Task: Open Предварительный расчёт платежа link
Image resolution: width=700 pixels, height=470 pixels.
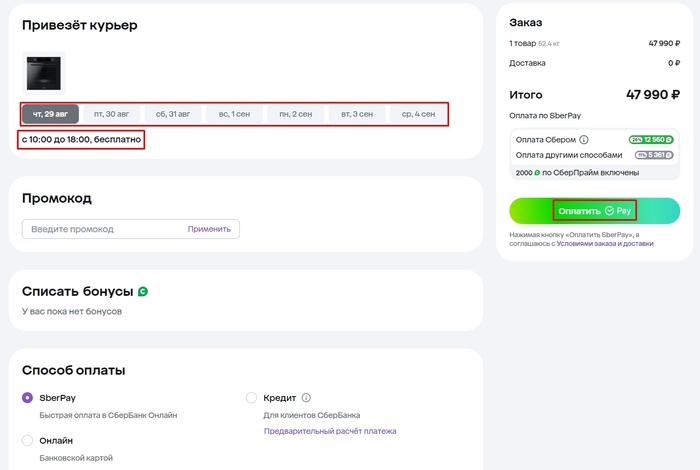Action: tap(330, 431)
